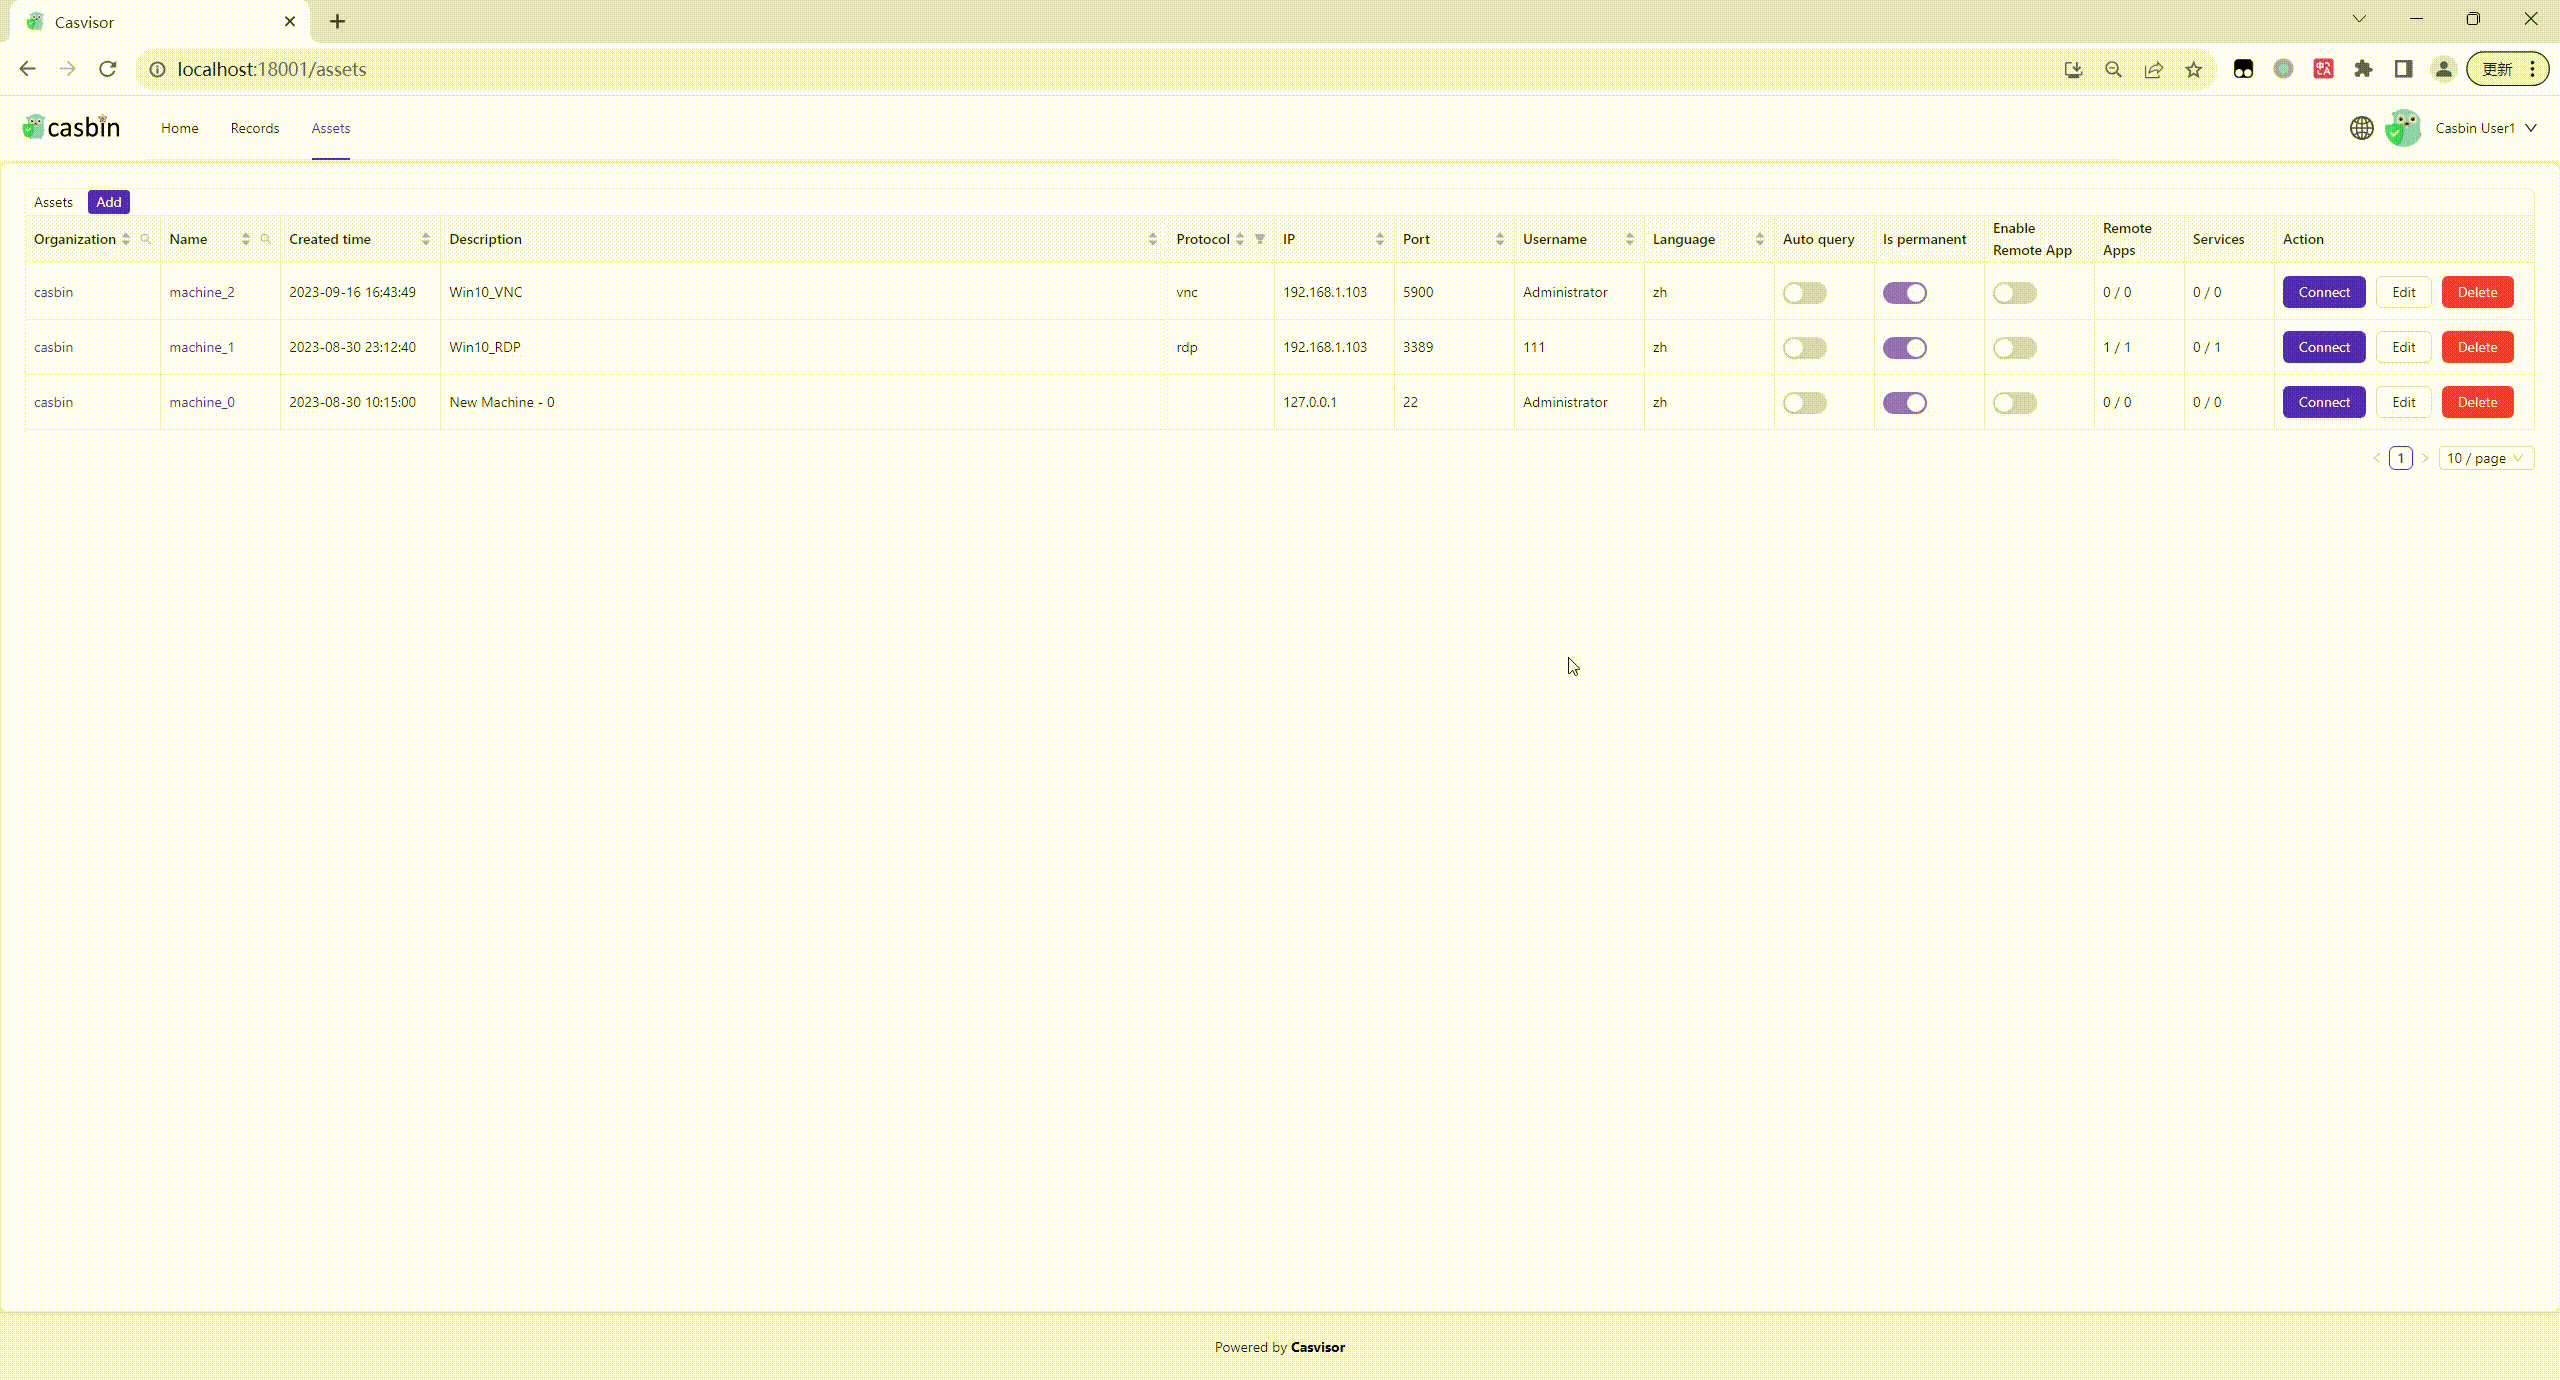The height and width of the screenshot is (1380, 2560).
Task: Open the 10 / page size dropdown
Action: 2485,457
